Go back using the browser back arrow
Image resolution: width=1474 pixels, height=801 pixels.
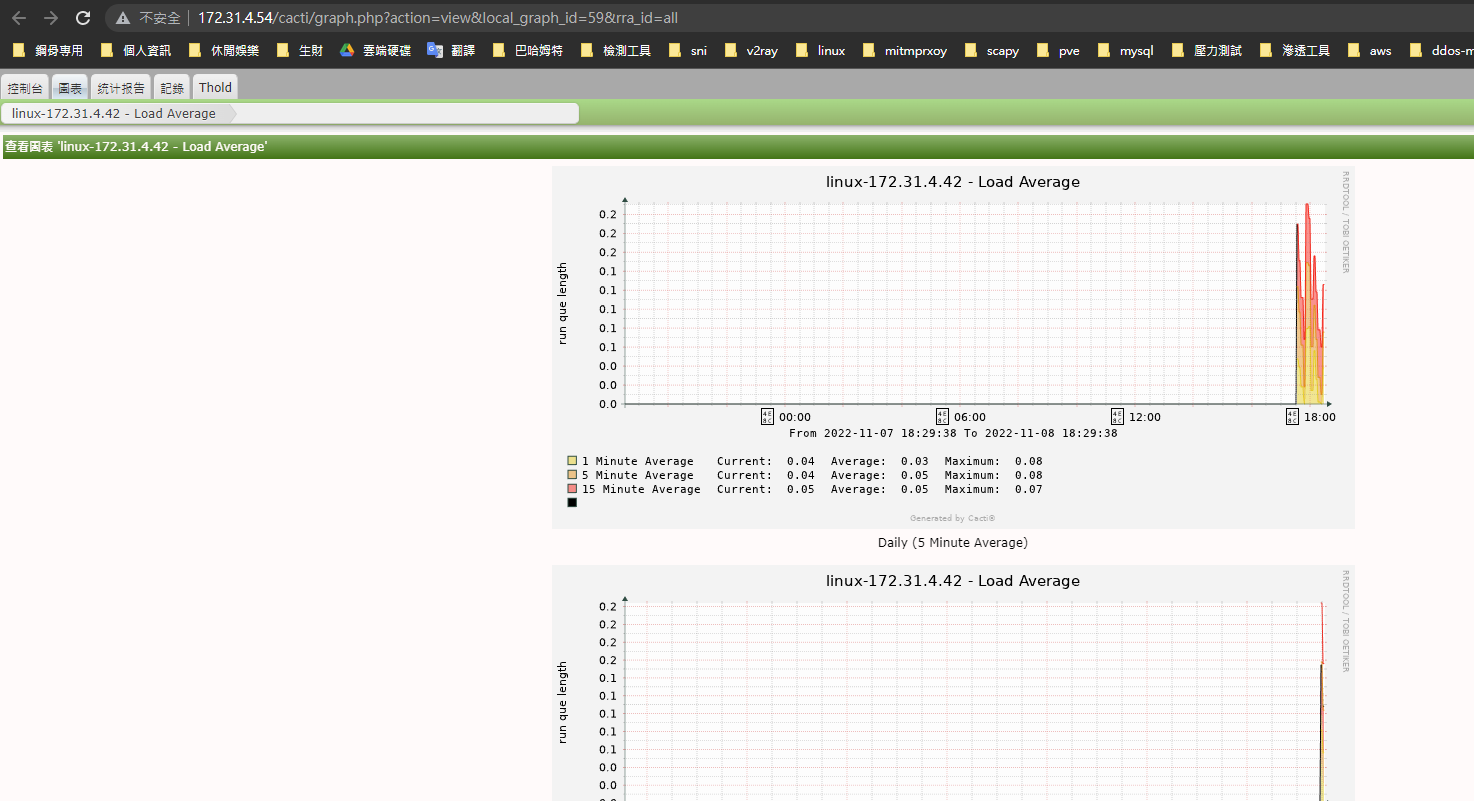pyautogui.click(x=19, y=18)
